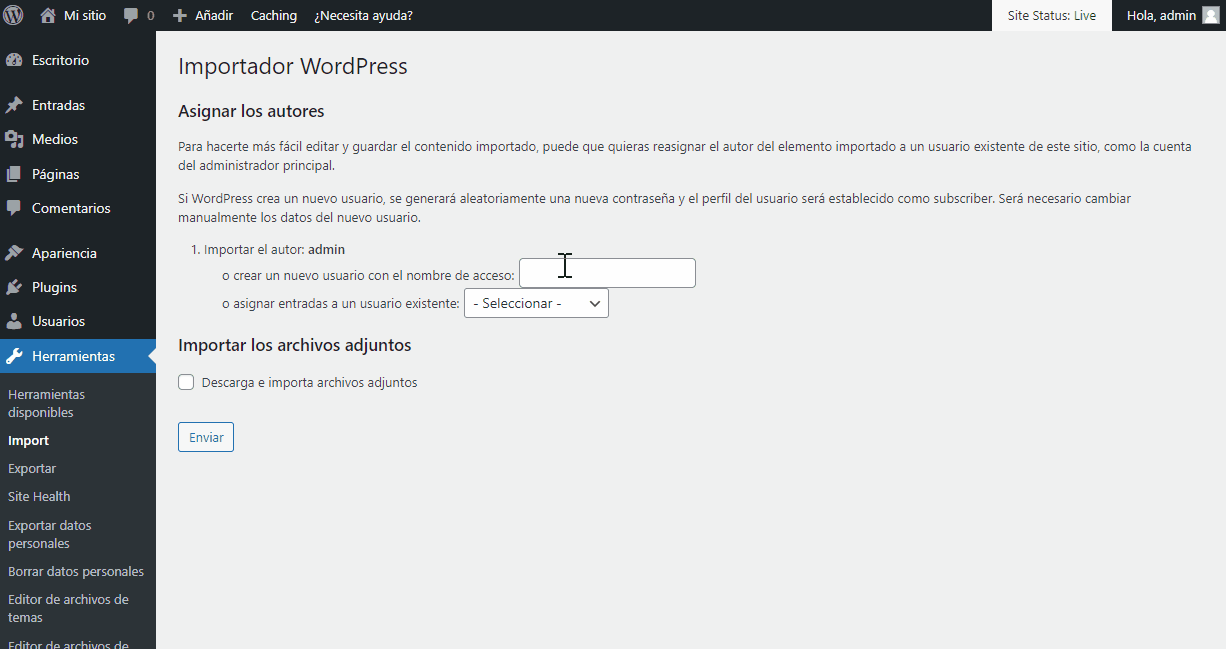Click the Herramientas wrench icon
The height and width of the screenshot is (649, 1226).
pos(14,356)
